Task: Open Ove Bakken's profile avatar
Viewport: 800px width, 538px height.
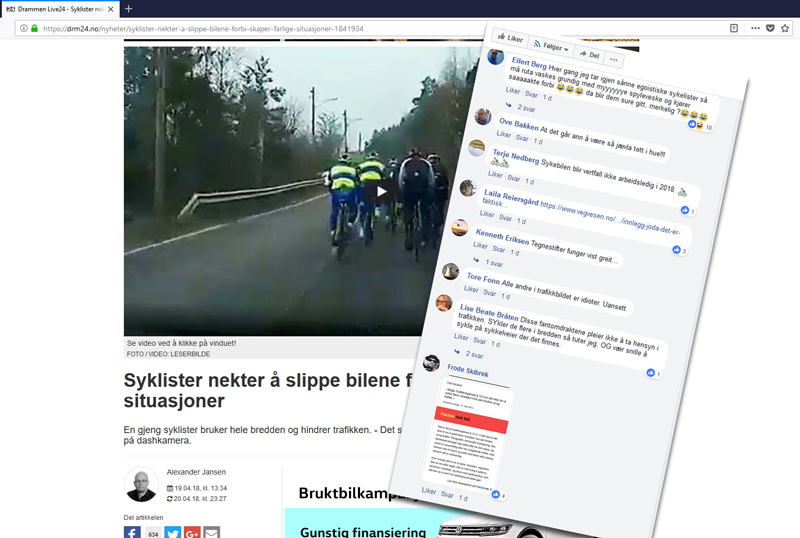Action: coord(483,117)
